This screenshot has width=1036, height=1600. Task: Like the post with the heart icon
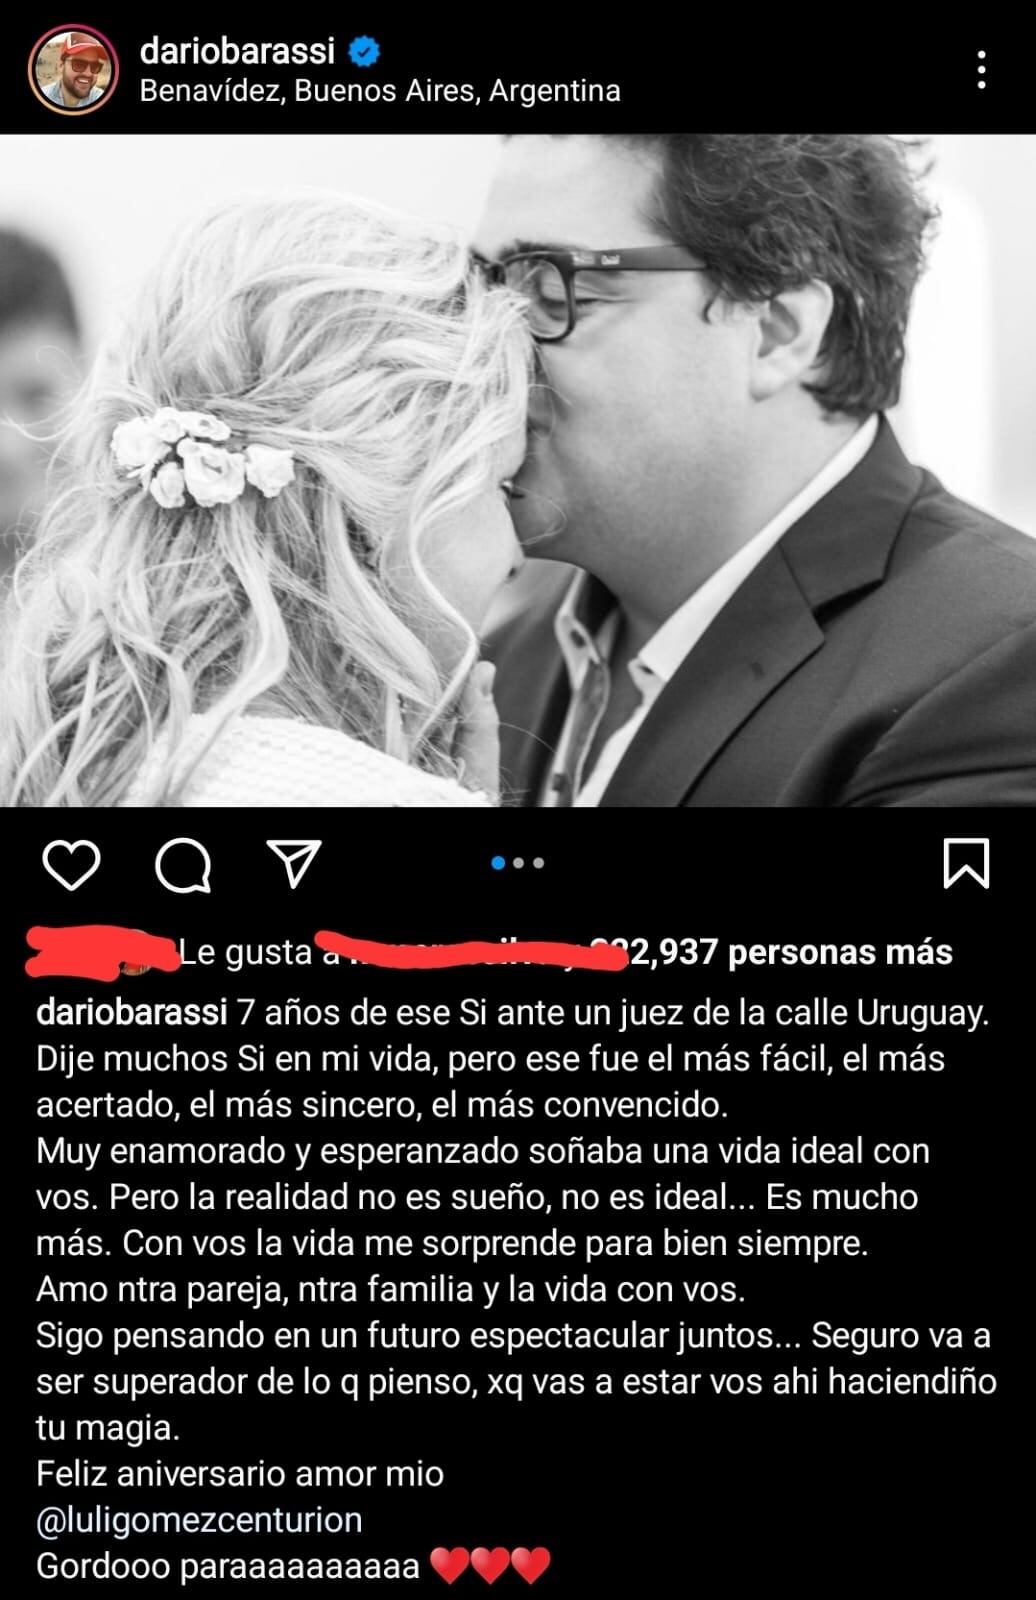[x=72, y=865]
